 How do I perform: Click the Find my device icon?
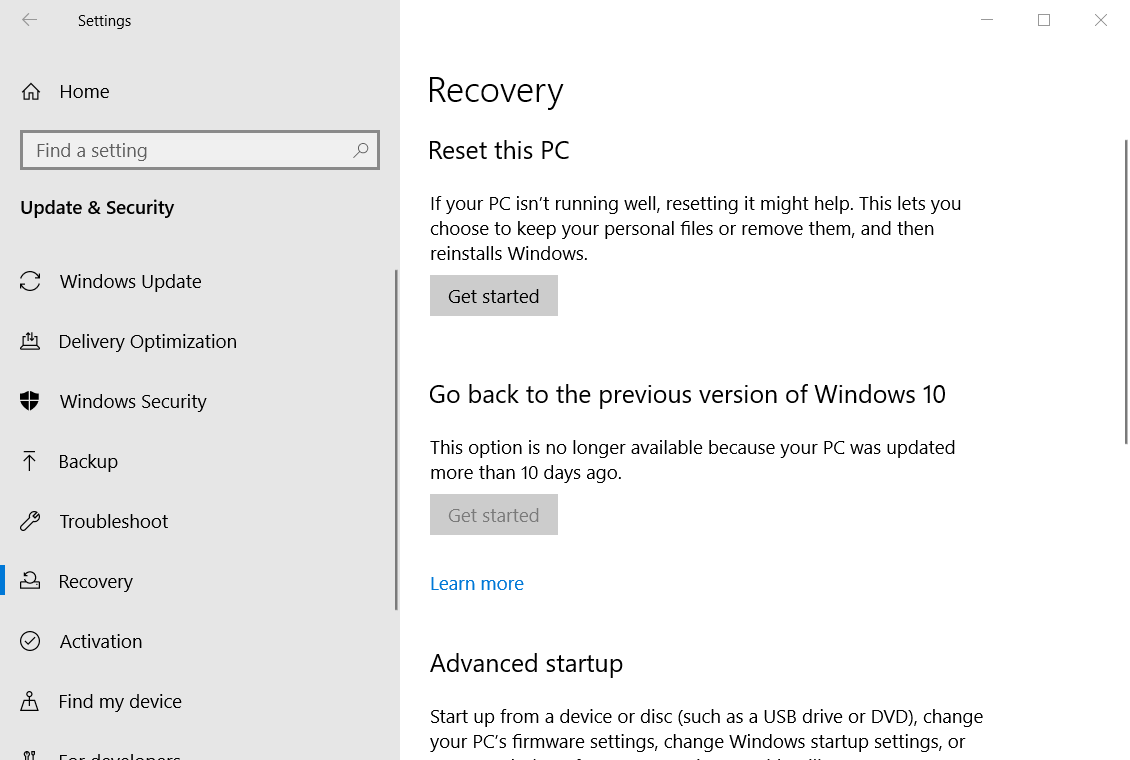click(x=30, y=701)
